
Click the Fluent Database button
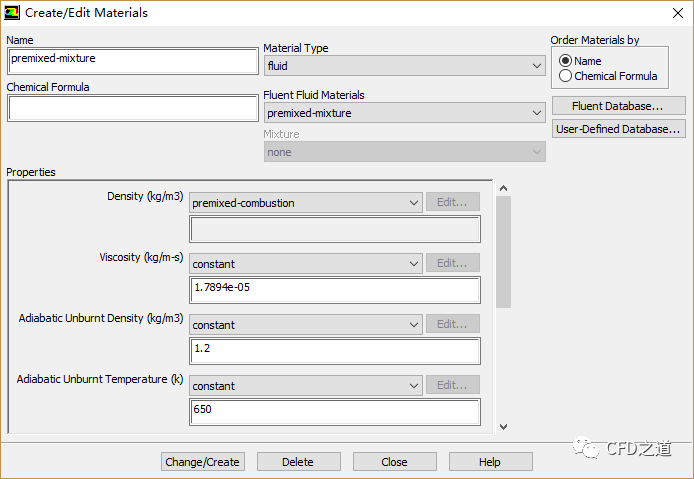point(618,106)
